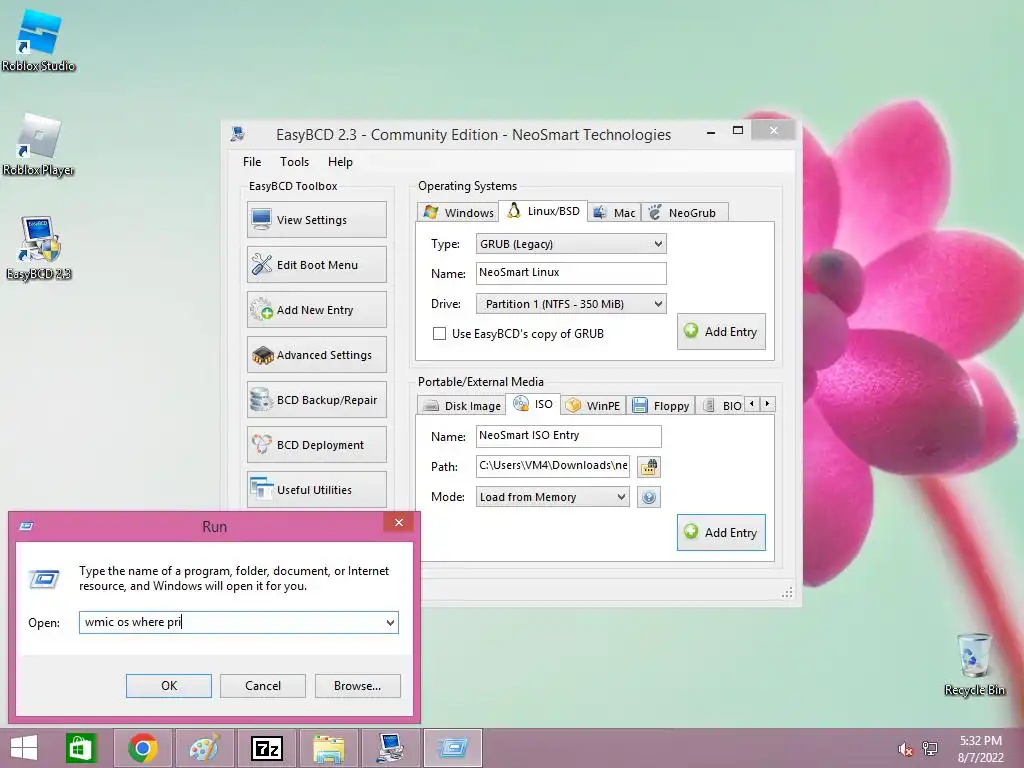Click the muted volume tray icon

(905, 748)
